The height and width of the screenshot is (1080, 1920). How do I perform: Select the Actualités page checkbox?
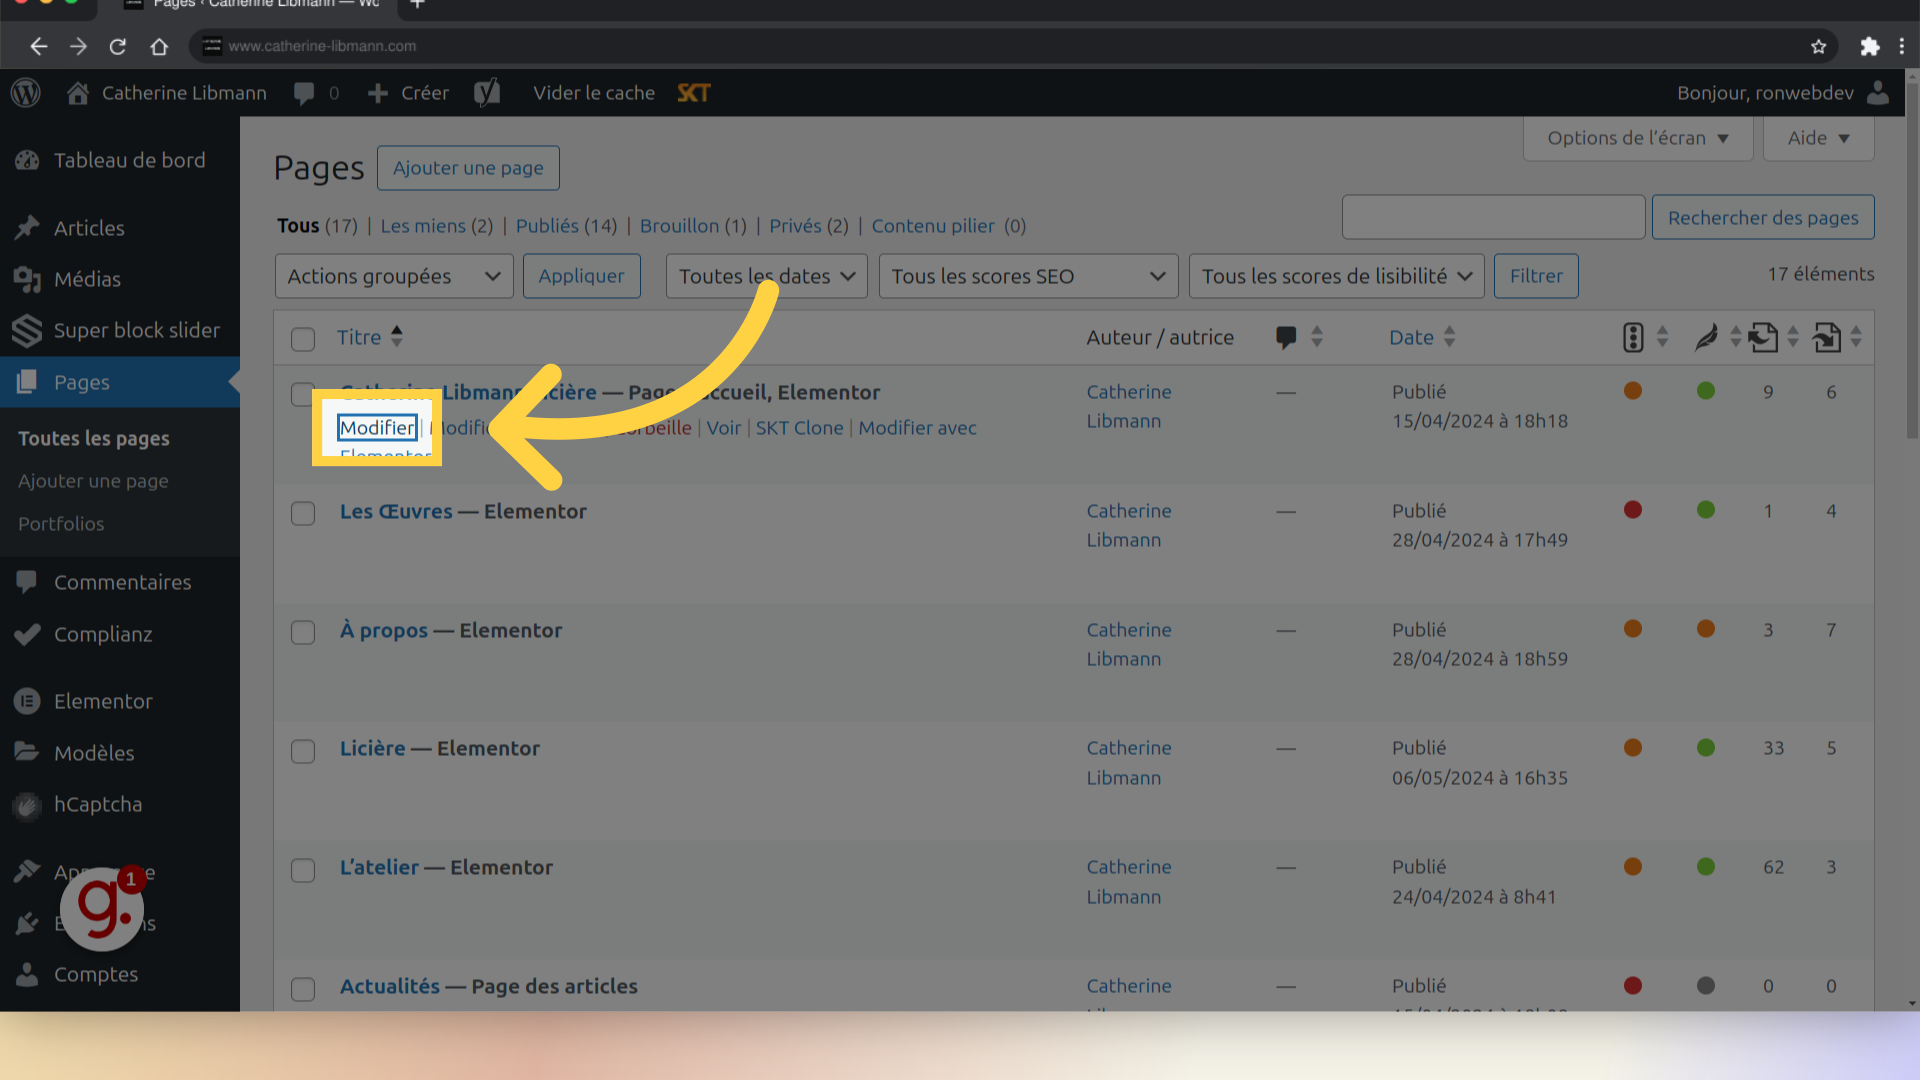(303, 989)
